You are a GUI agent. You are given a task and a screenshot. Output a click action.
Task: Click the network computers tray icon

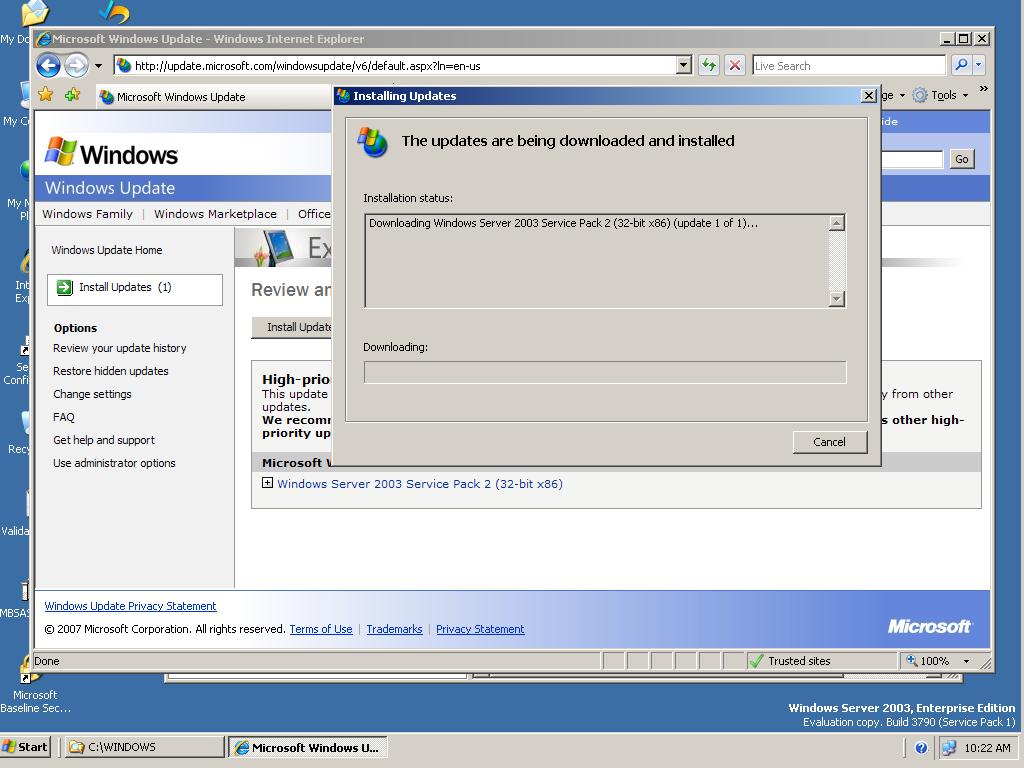click(x=948, y=748)
